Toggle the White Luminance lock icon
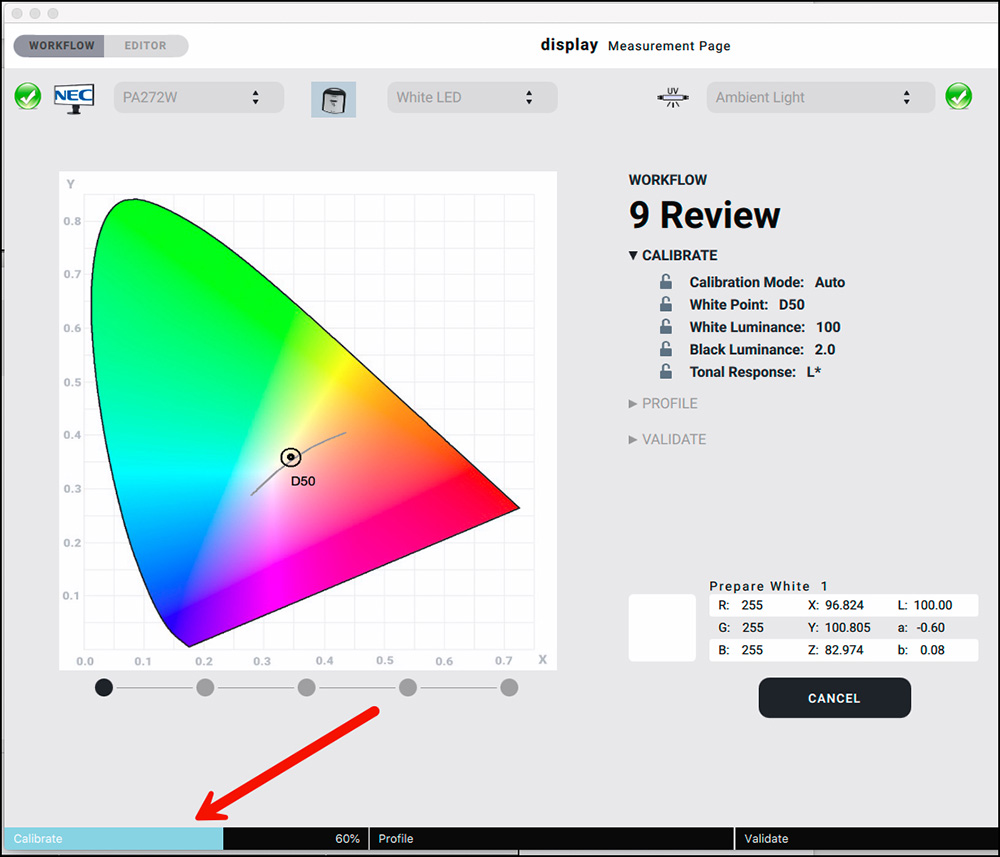 (665, 326)
